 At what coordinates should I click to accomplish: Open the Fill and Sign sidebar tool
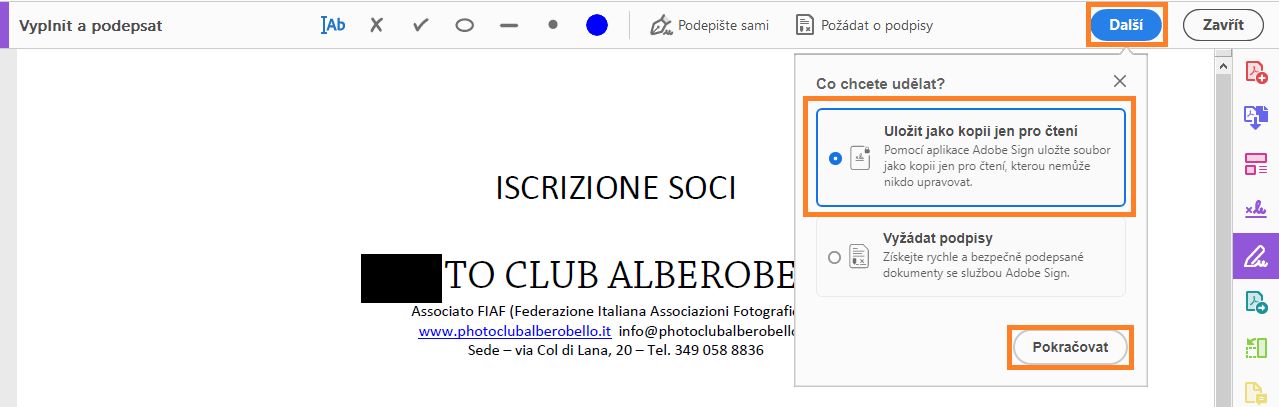[x=1255, y=256]
